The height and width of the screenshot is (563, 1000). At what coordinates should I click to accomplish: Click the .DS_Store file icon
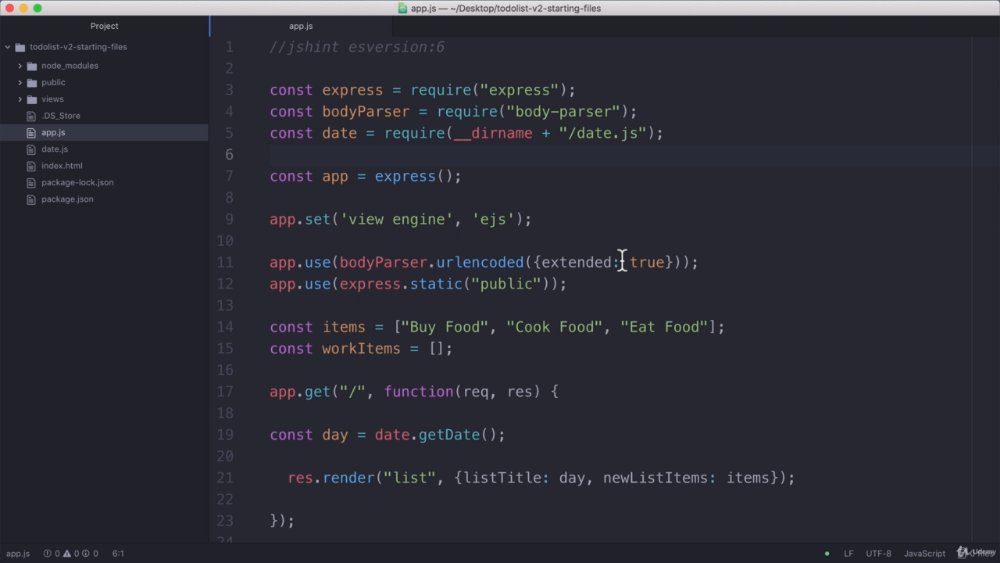(31, 115)
